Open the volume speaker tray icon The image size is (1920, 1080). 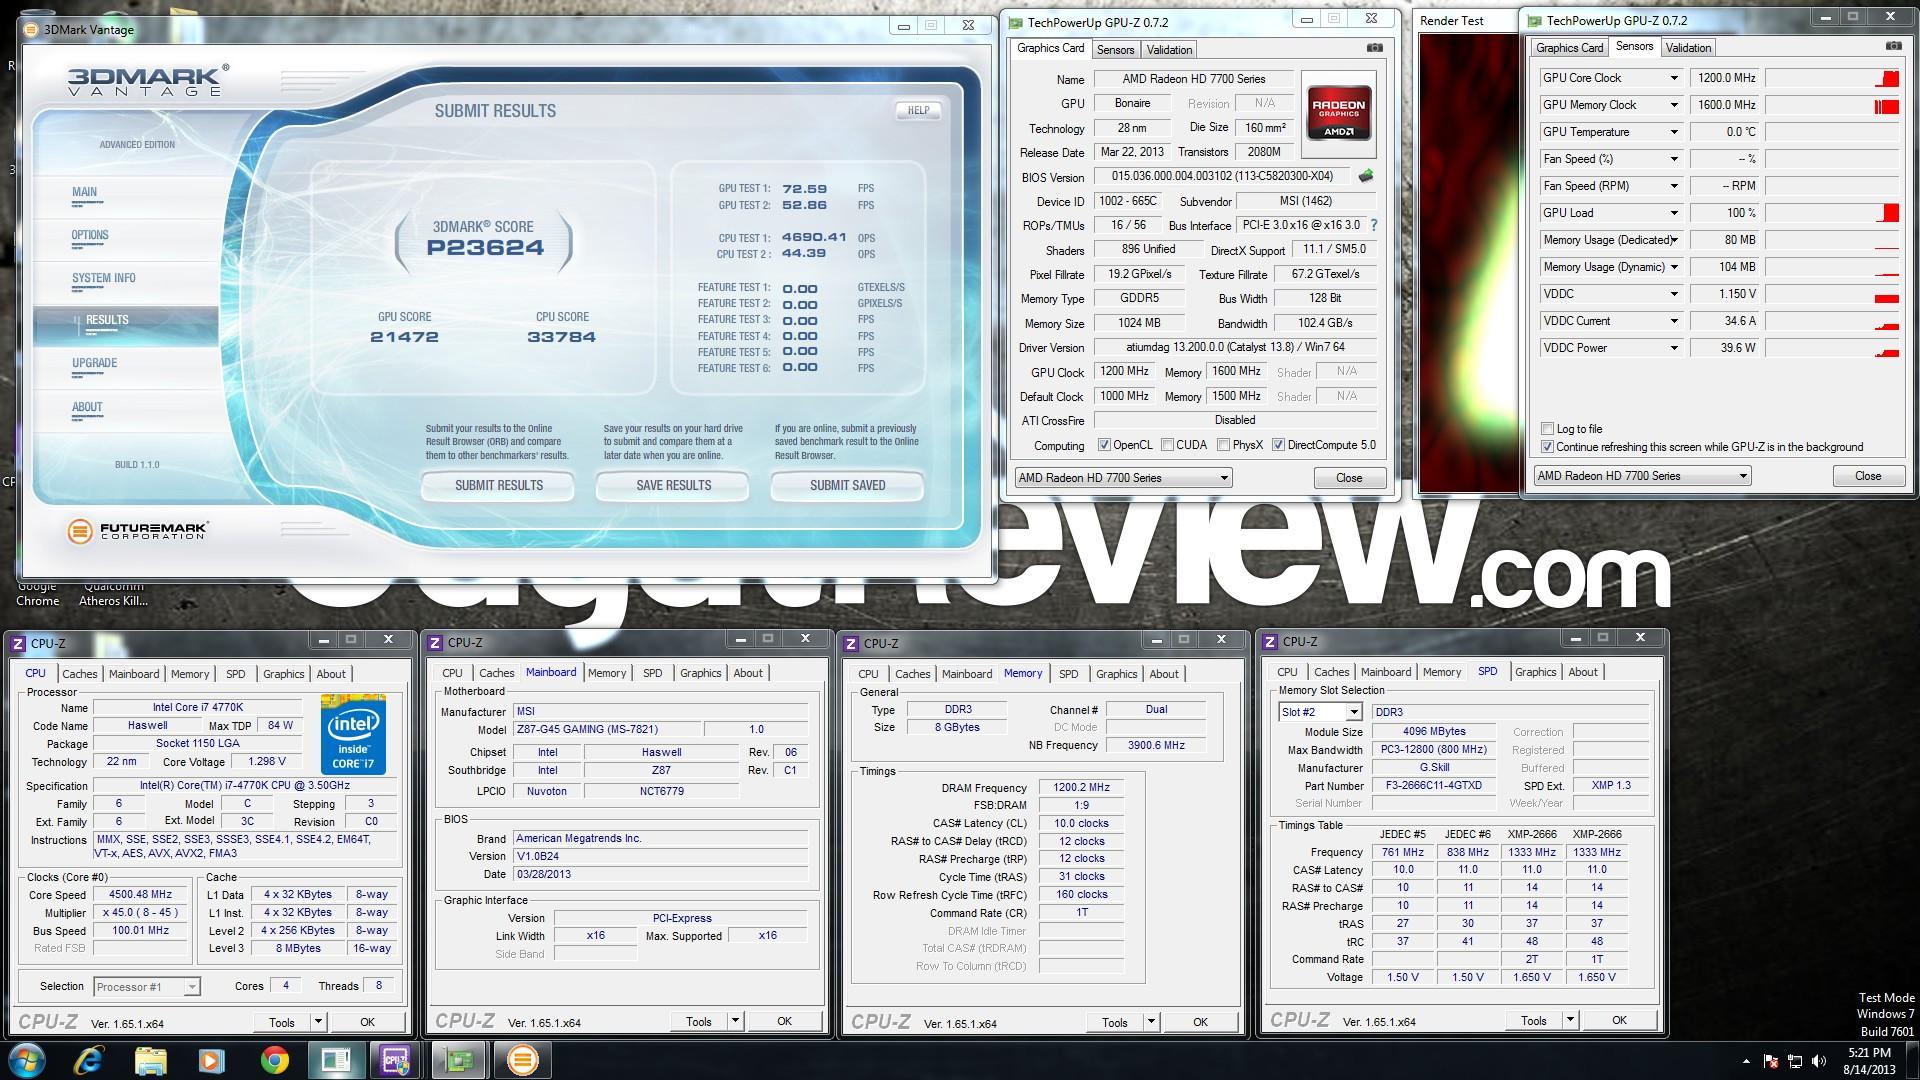[1818, 1061]
